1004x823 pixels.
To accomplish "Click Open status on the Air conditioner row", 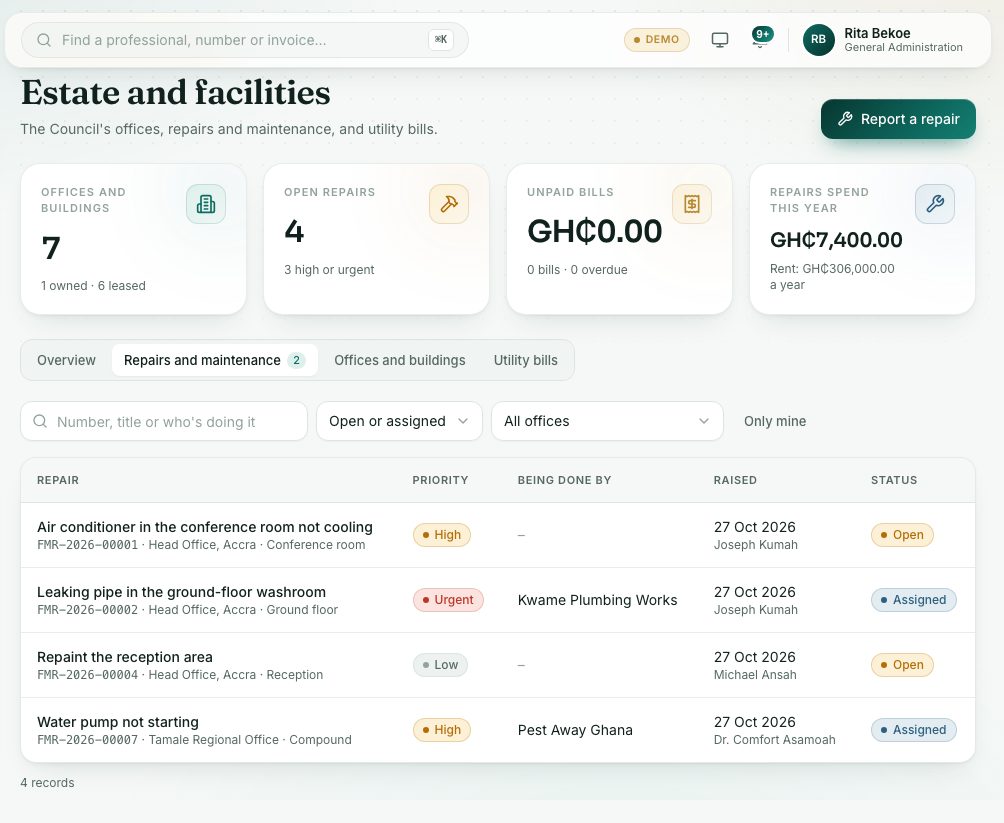I will 902,535.
